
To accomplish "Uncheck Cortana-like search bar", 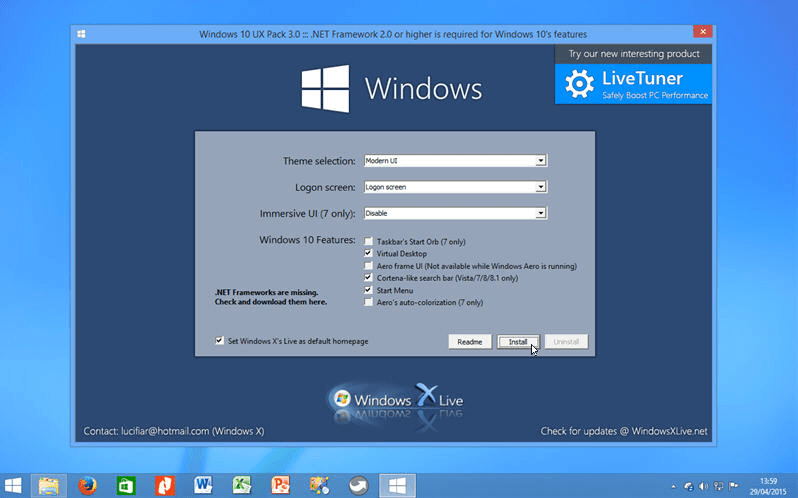I will (368, 278).
